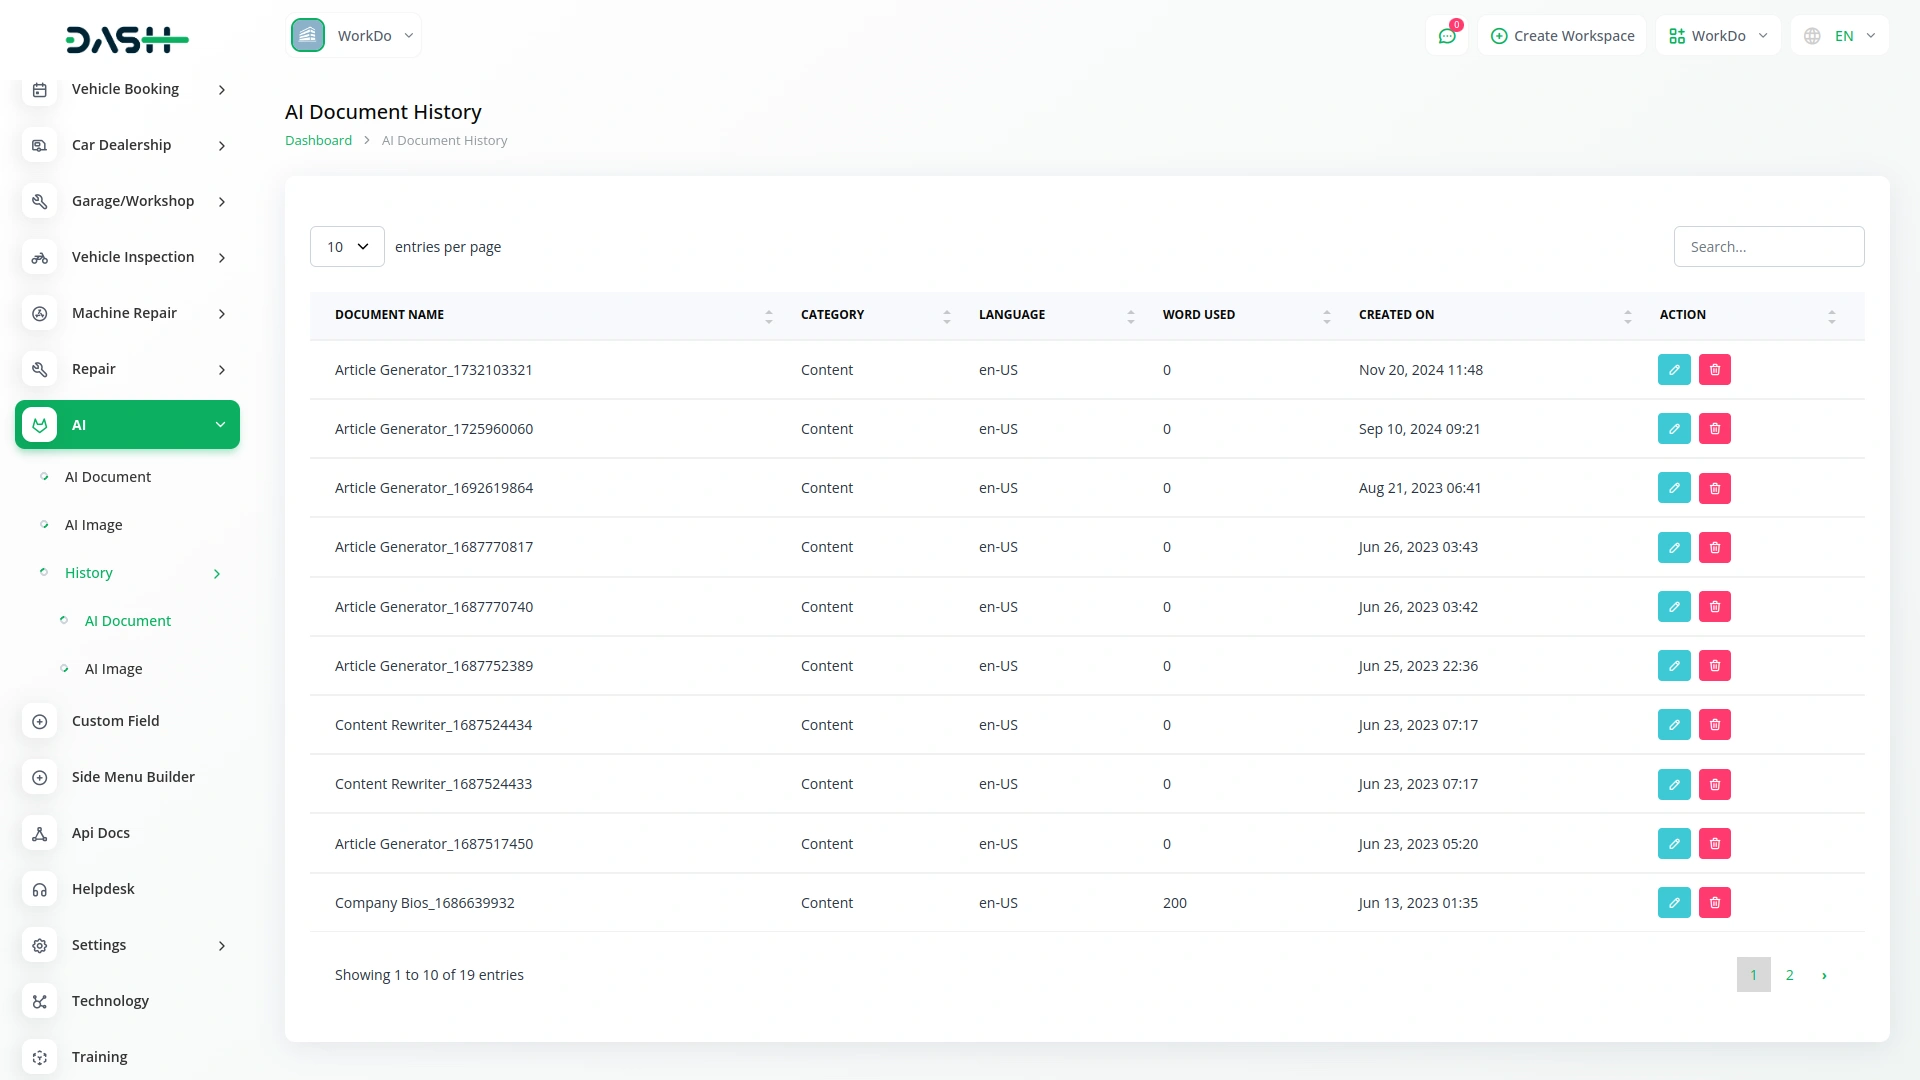The width and height of the screenshot is (1920, 1080).
Task: Delete Company Bios_1686639932 entry
Action: [x=1714, y=903]
